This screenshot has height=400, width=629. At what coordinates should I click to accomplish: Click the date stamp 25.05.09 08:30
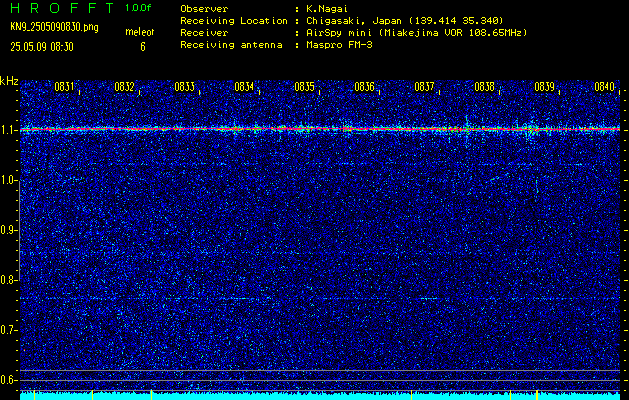click(42, 47)
